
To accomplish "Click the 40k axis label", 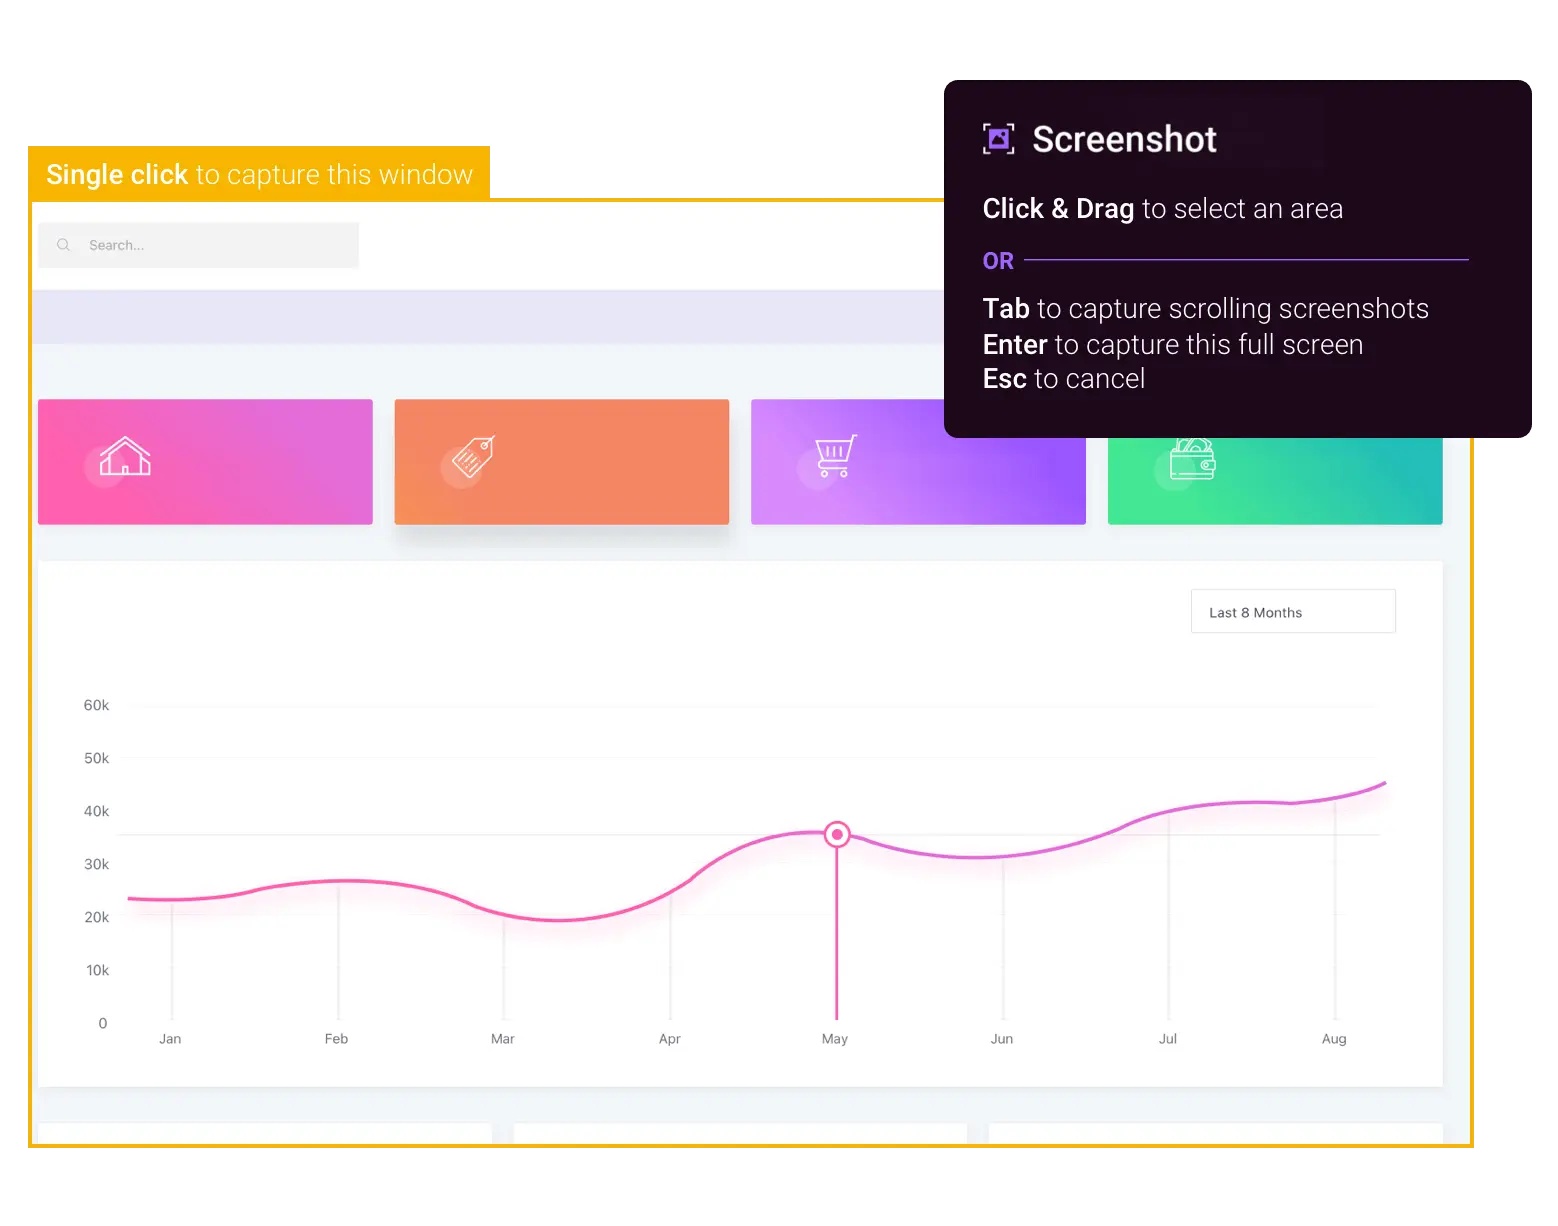I will click(x=96, y=811).
